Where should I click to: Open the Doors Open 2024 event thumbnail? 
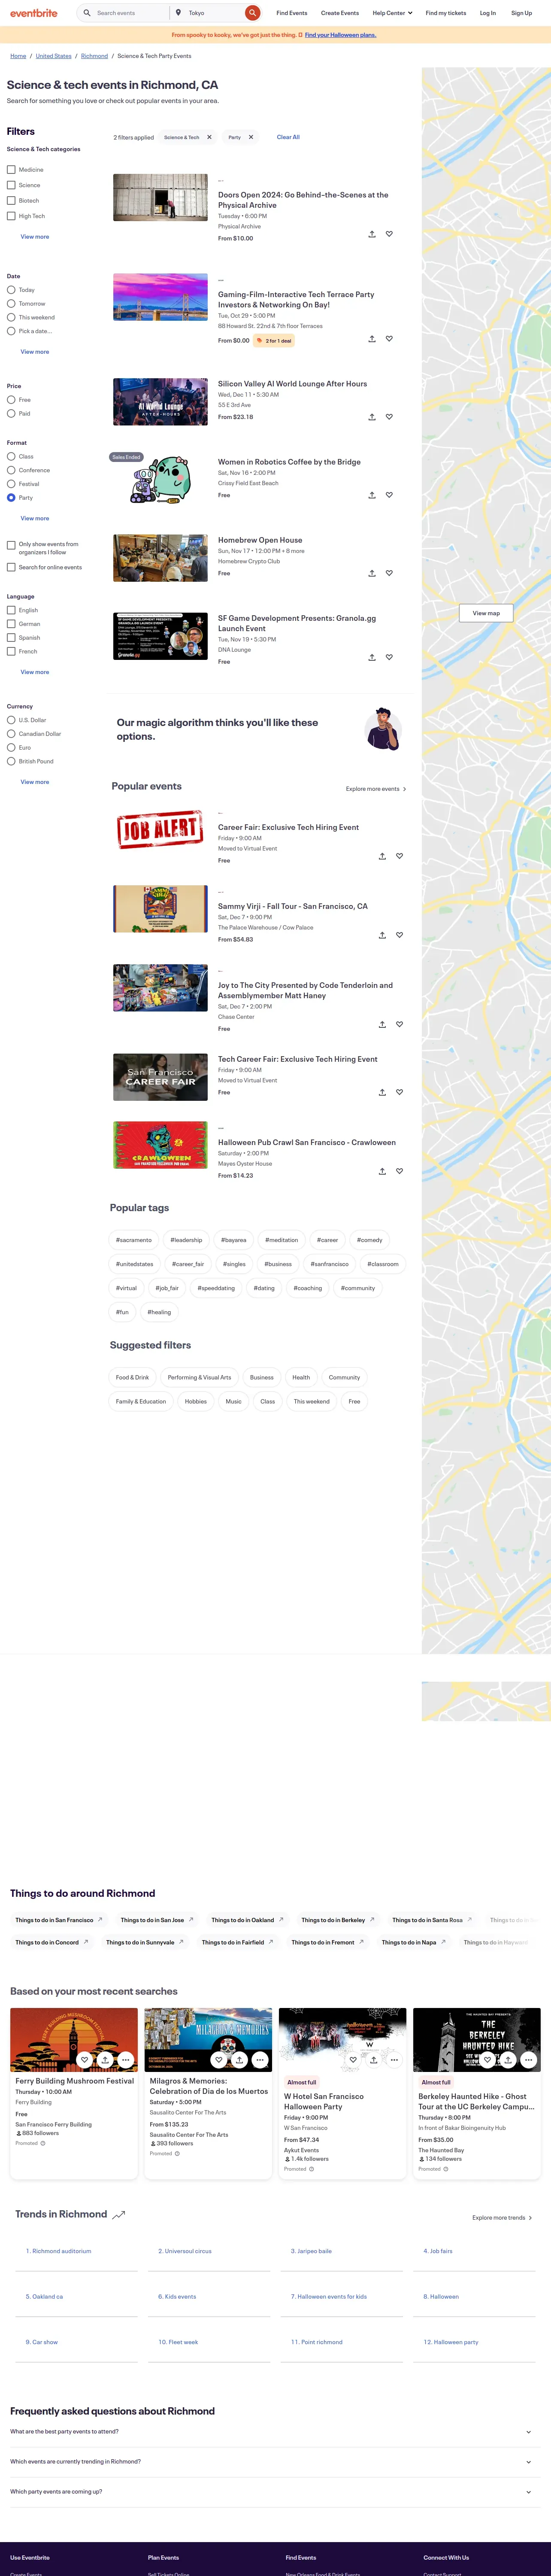[x=160, y=198]
